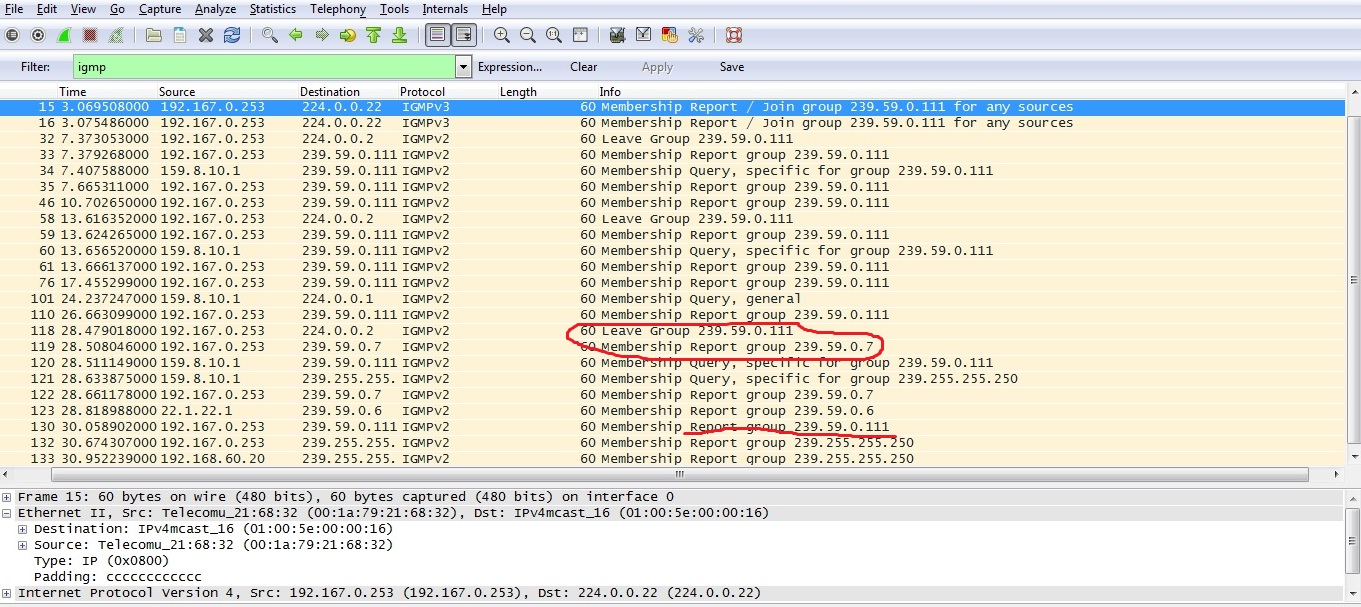This screenshot has width=1361, height=607.
Task: Open a capture file using the folder icon
Action: click(153, 35)
